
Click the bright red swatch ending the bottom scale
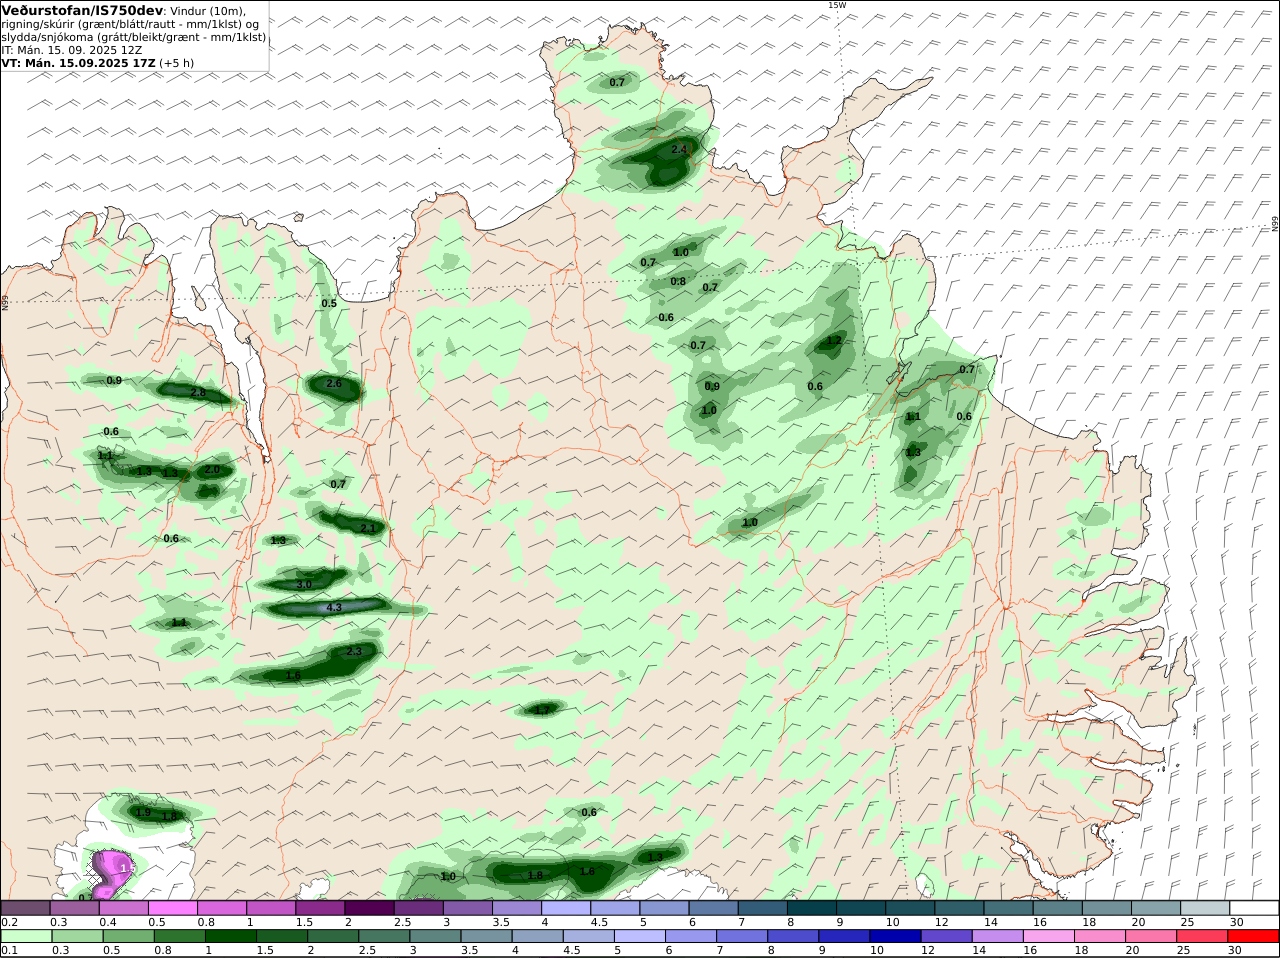pyautogui.click(x=1254, y=936)
